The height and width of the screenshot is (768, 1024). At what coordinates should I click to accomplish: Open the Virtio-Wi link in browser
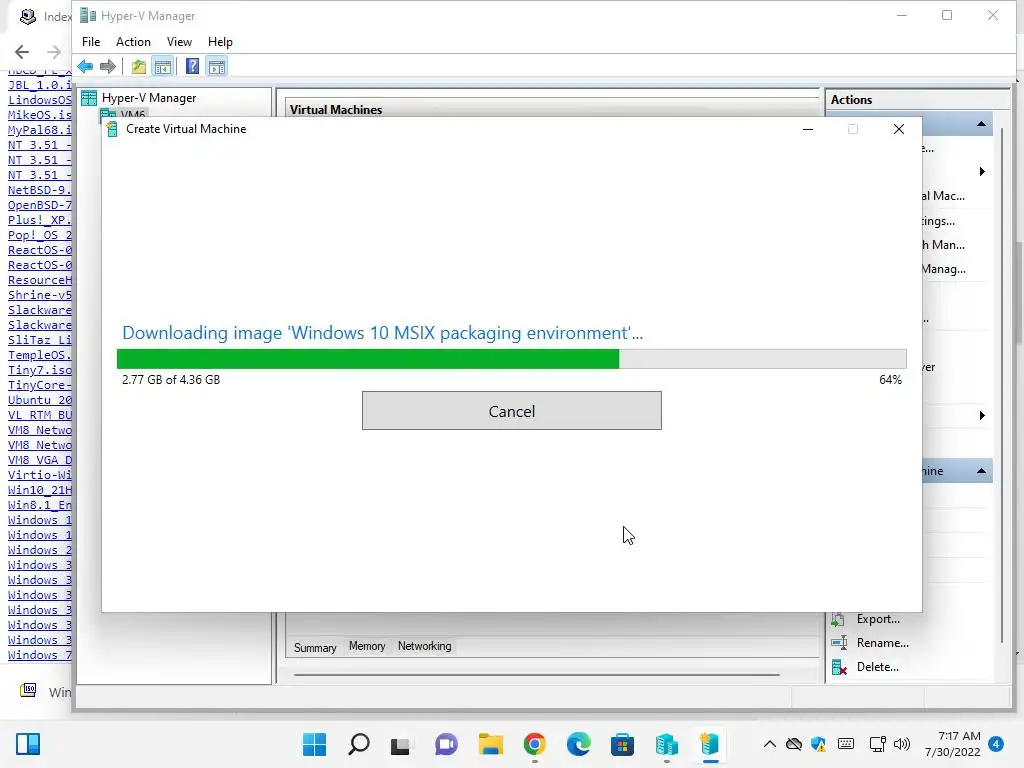(x=40, y=475)
